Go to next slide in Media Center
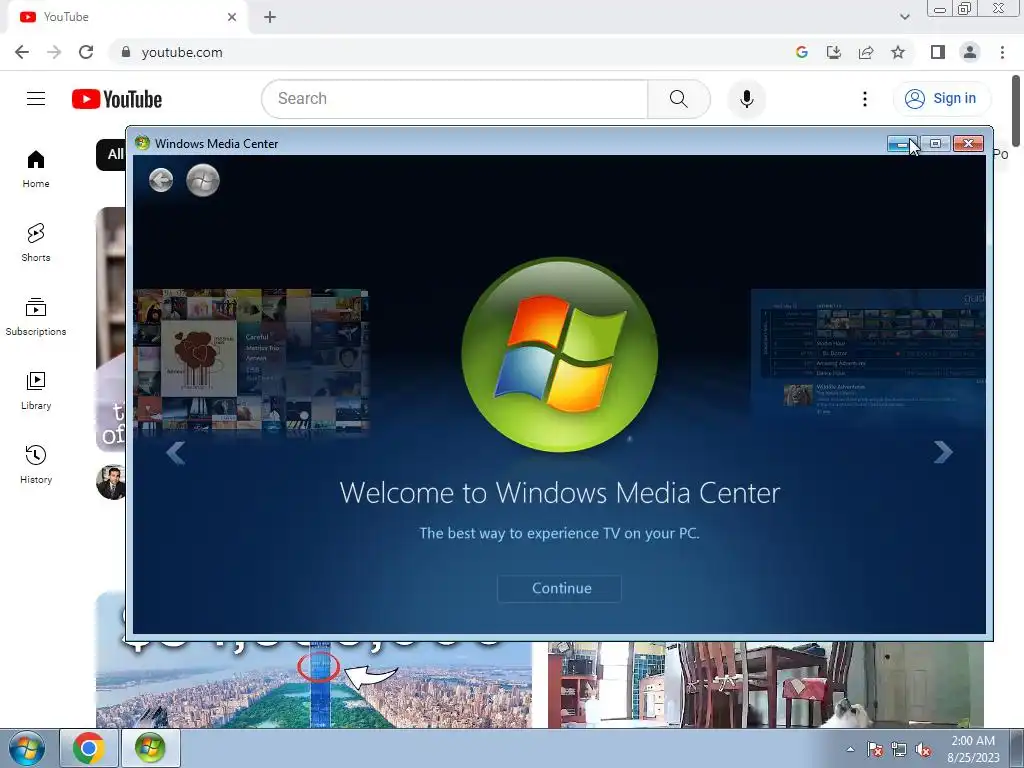 [942, 452]
